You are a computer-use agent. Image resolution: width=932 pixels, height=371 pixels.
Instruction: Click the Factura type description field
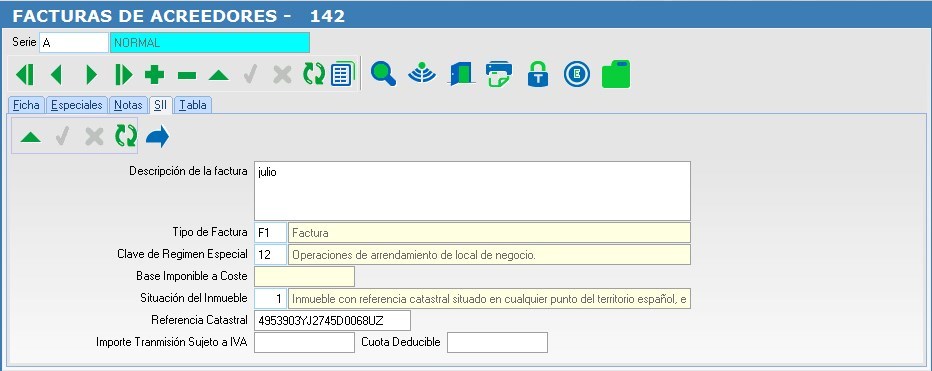coord(489,232)
